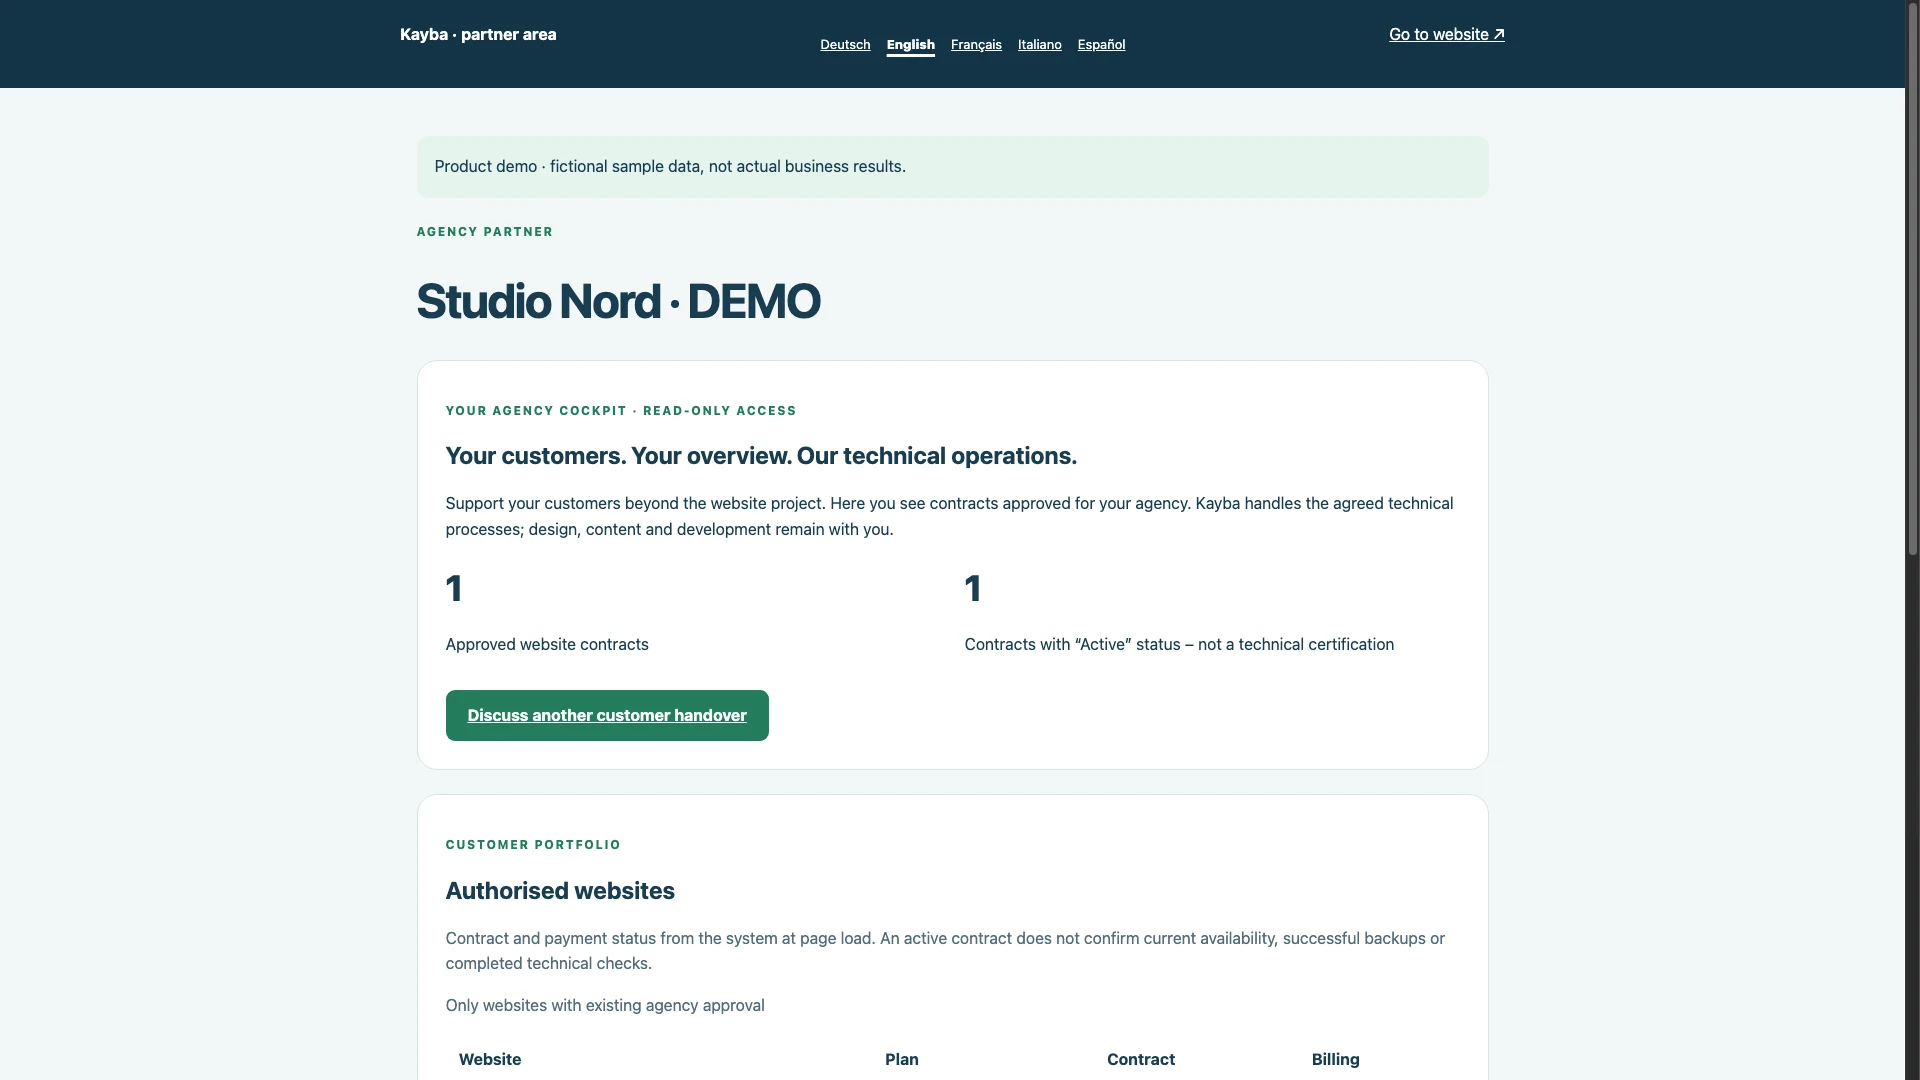Click the Authorised websites heading
The height and width of the screenshot is (1080, 1920).
coord(560,891)
